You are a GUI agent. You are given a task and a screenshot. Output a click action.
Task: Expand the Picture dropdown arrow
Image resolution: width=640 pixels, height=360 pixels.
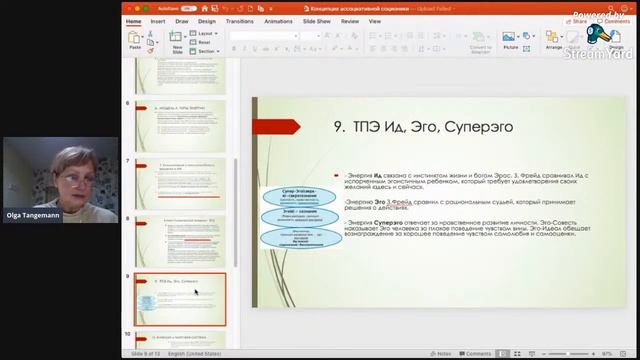(518, 37)
